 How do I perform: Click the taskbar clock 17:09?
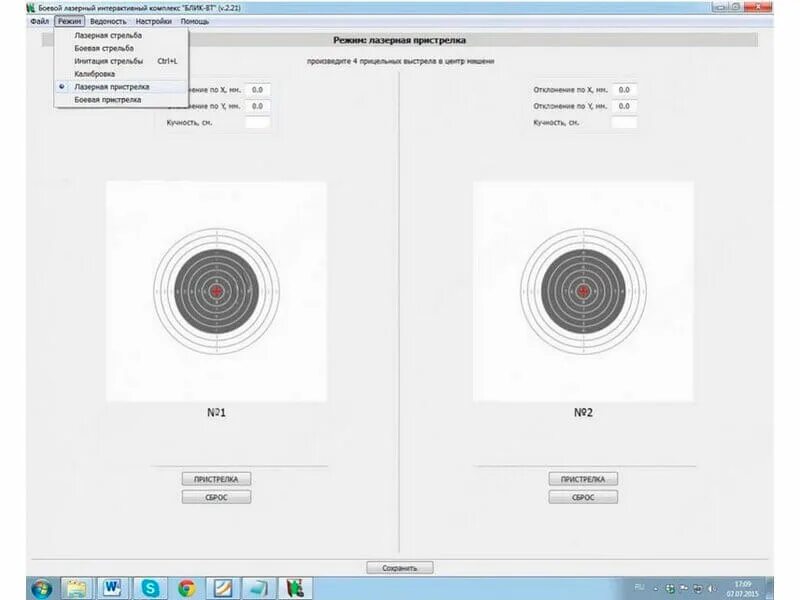pyautogui.click(x=743, y=589)
